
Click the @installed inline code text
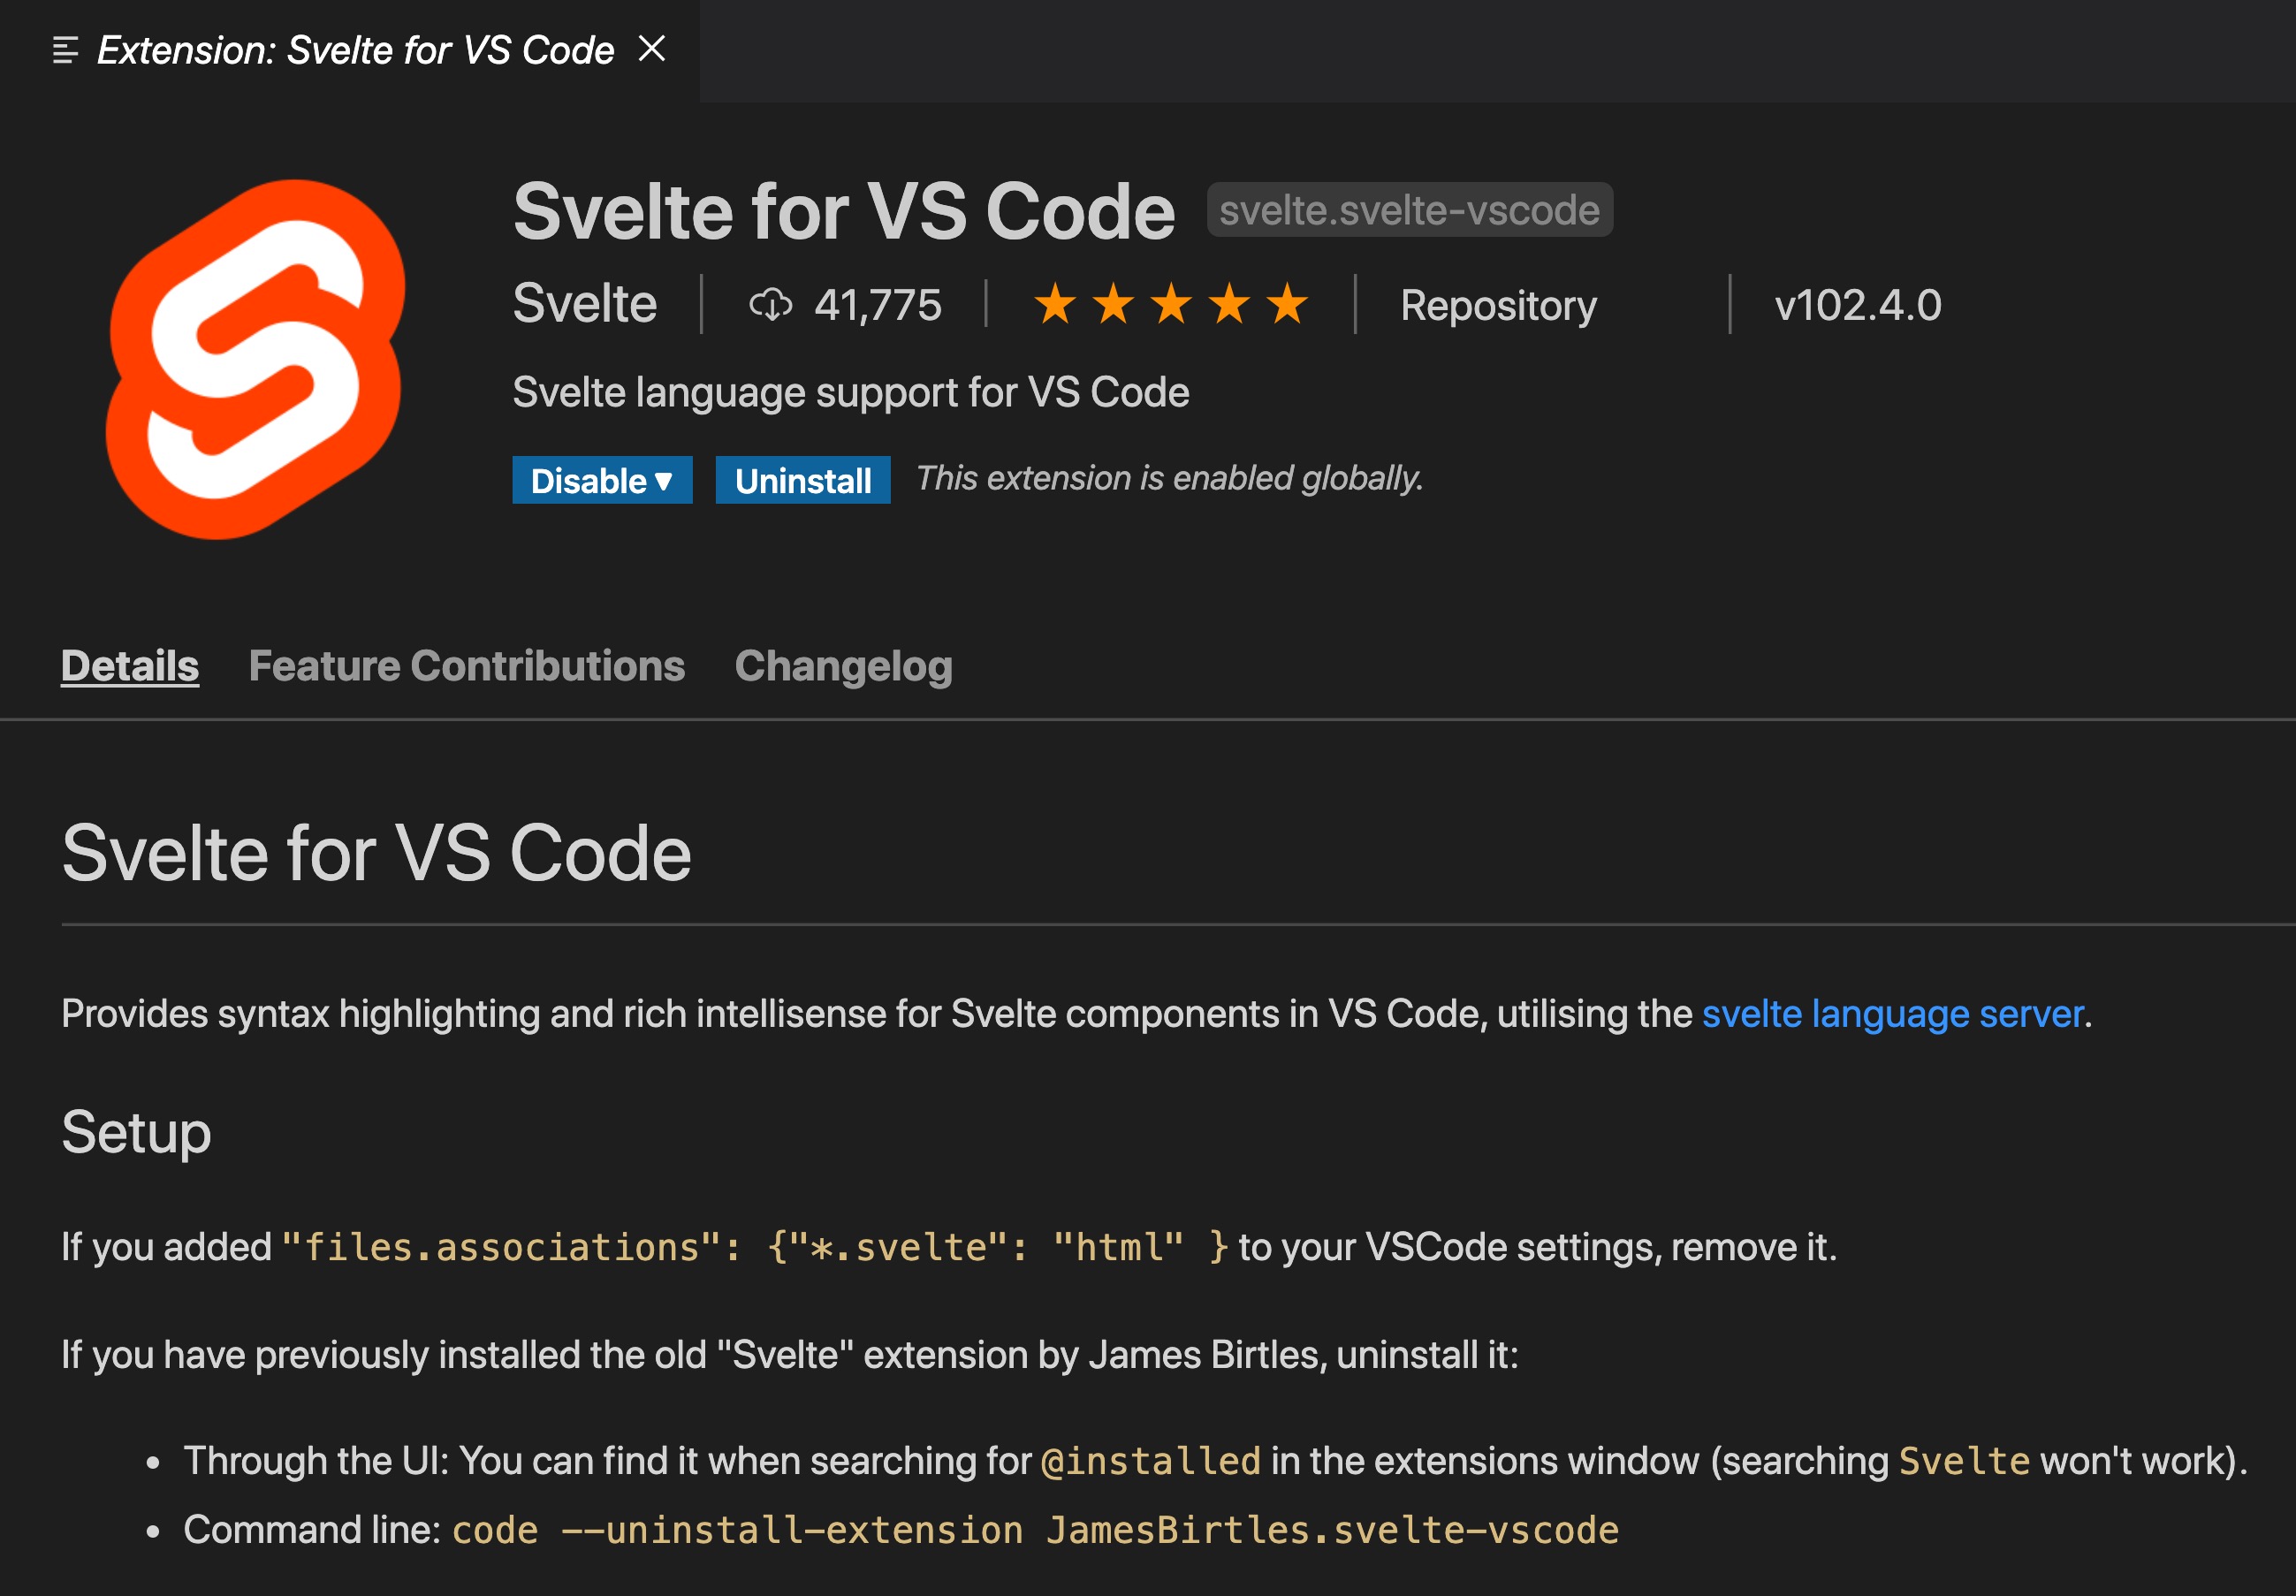click(1150, 1461)
